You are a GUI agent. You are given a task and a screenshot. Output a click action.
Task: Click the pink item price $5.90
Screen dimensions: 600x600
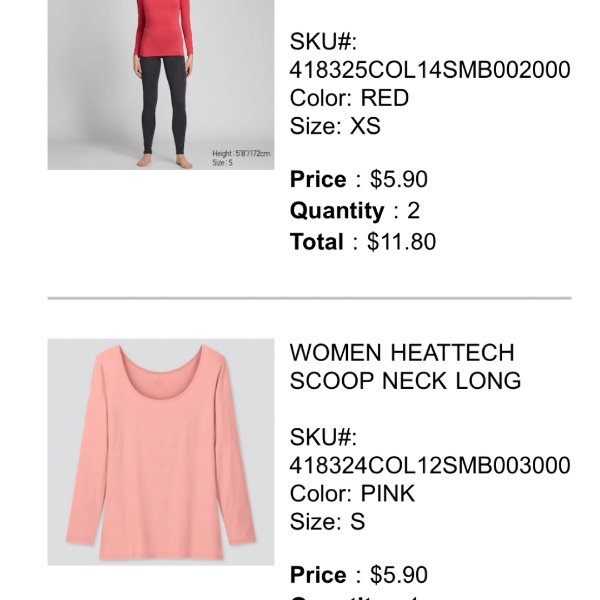pyautogui.click(x=399, y=574)
